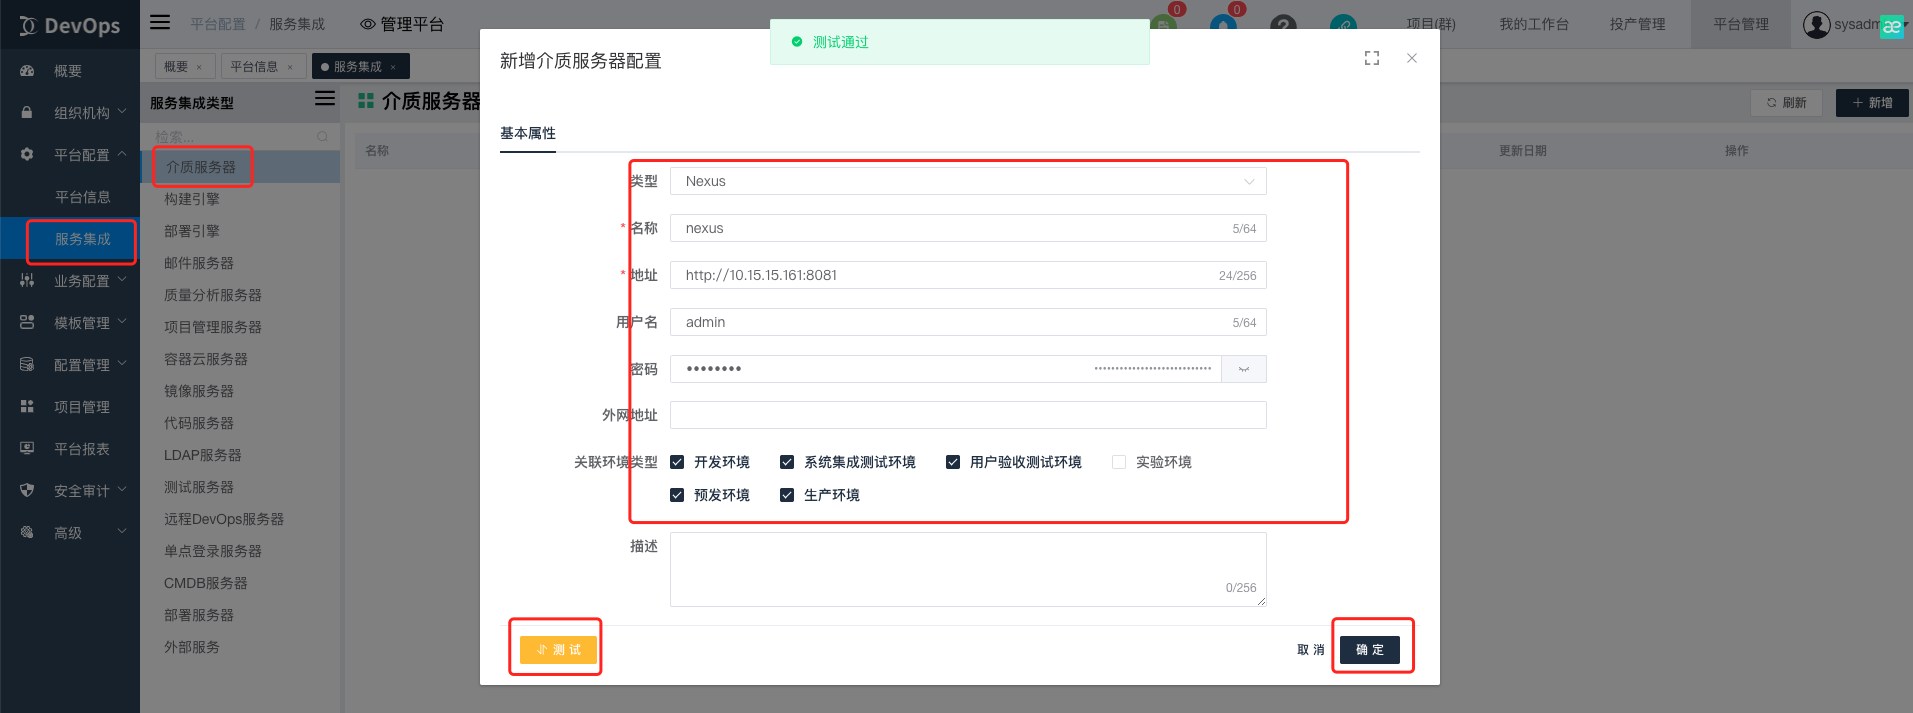Screen dimensions: 1913x713
Task: Uncheck the 系统集成测试环境 checkbox
Action: pos(787,462)
